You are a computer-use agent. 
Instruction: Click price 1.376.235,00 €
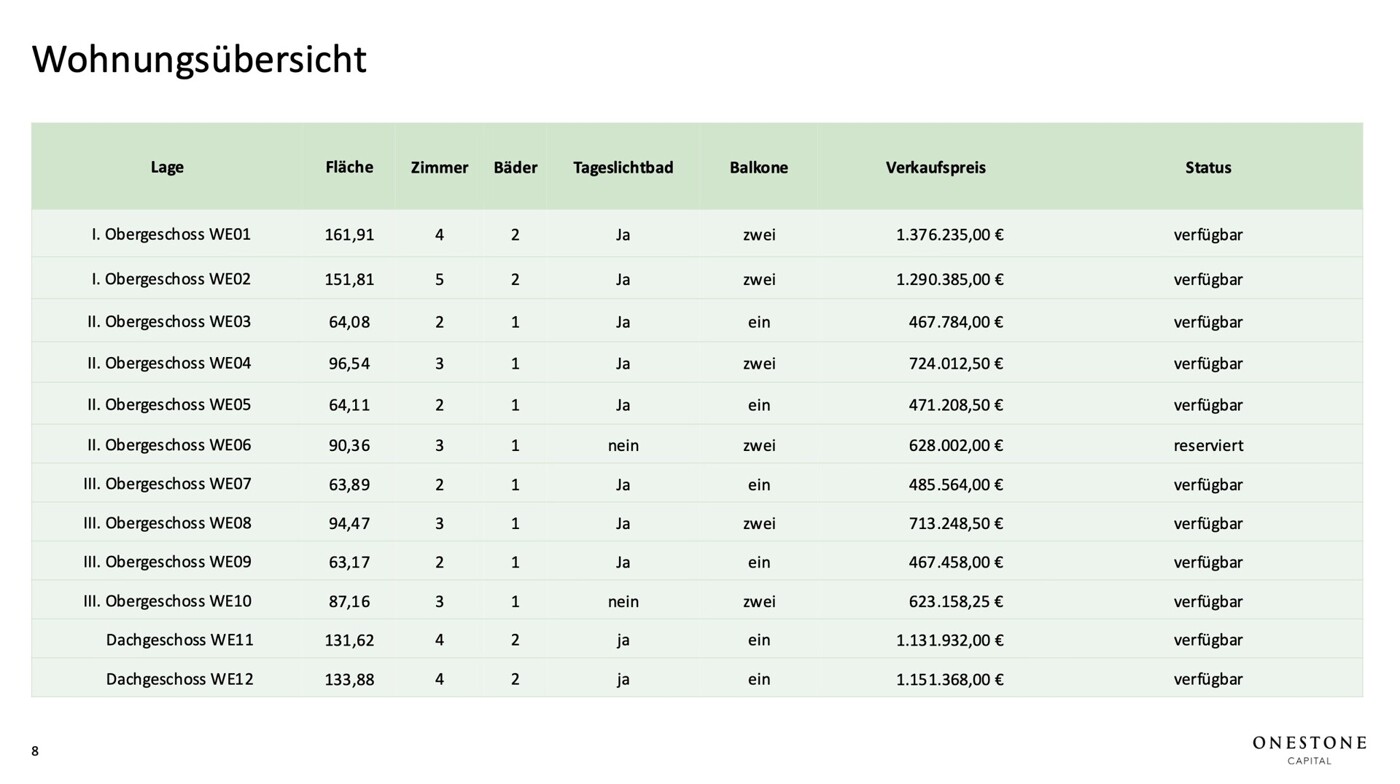950,235
